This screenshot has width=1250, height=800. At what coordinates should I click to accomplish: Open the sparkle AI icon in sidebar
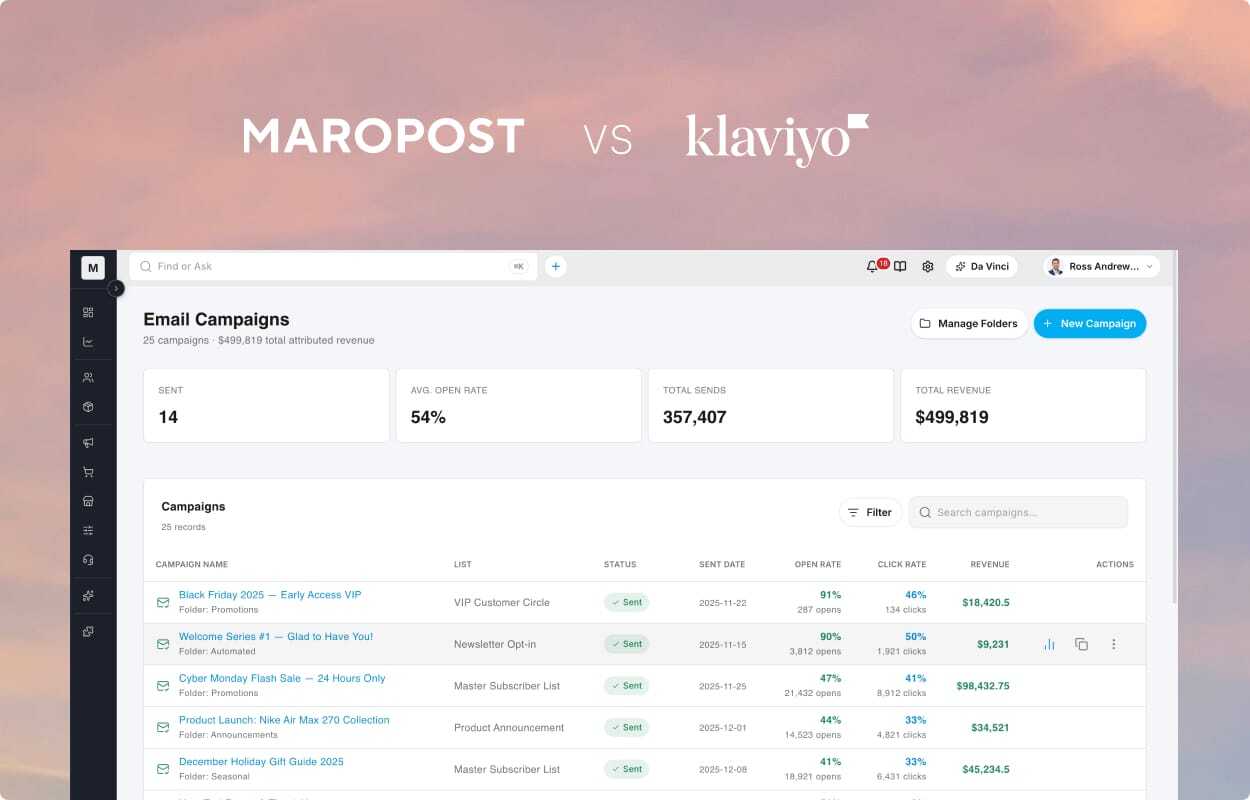(88, 595)
